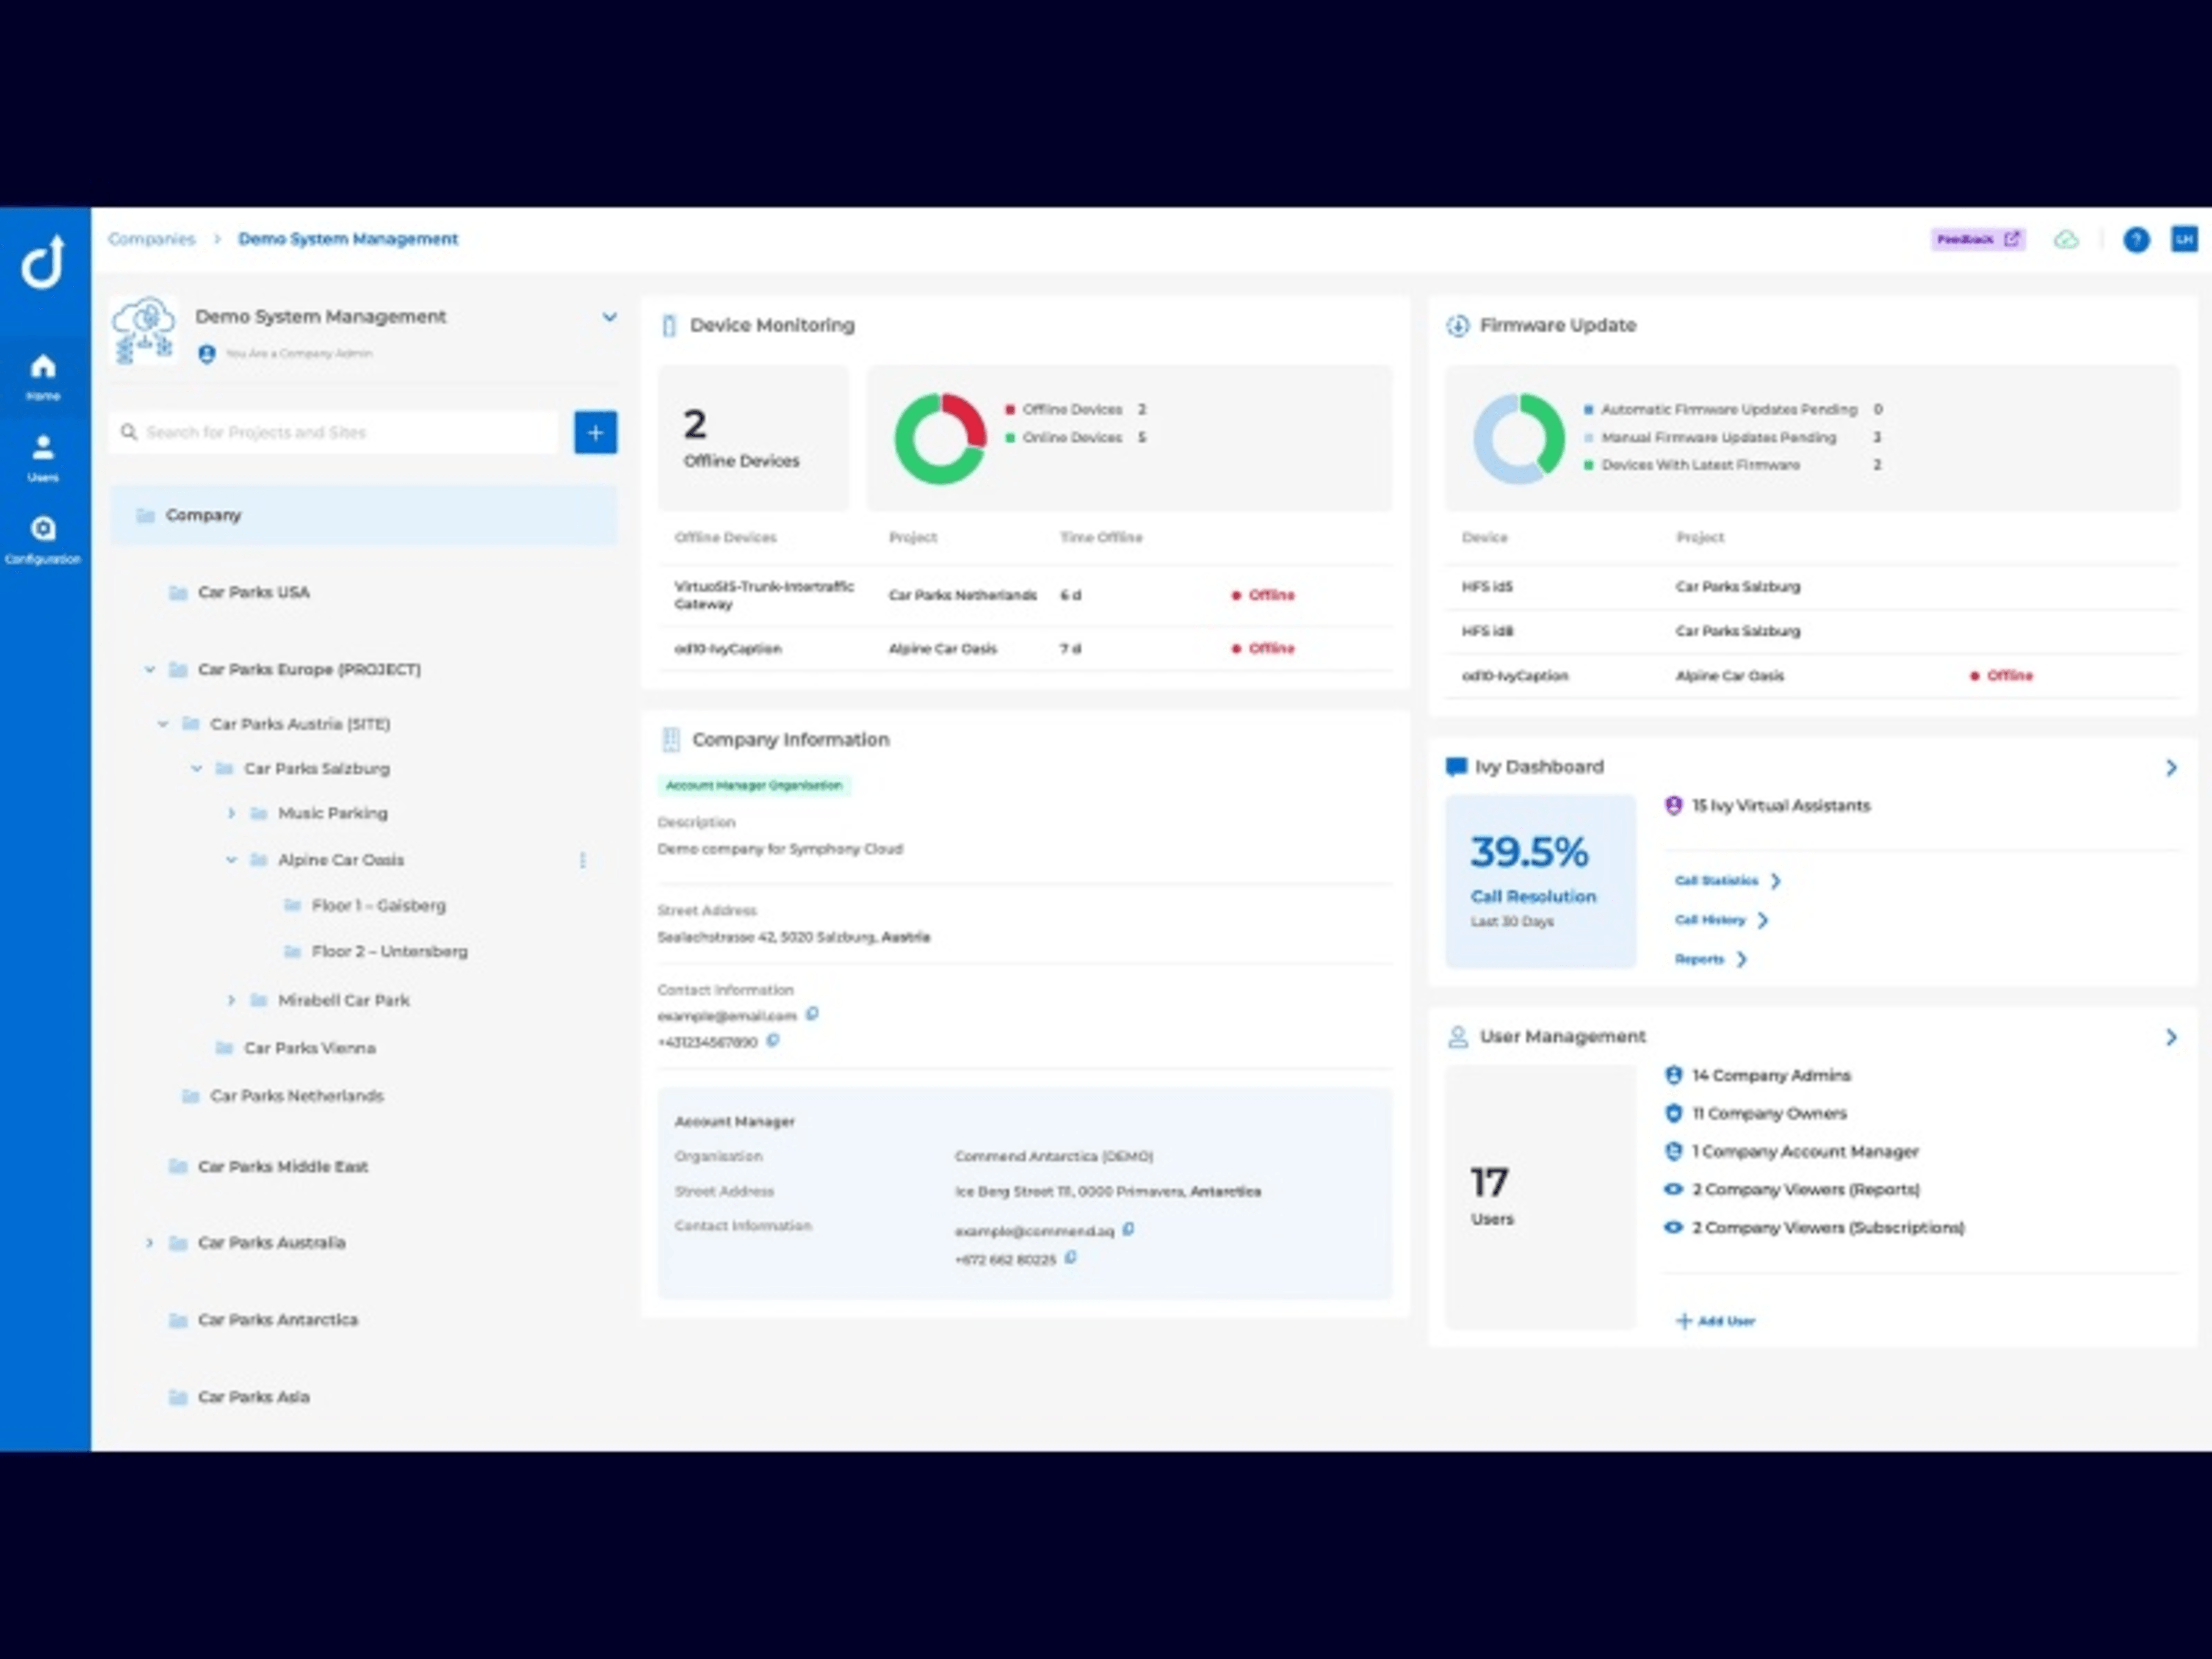Open the Alpine Car Oasis three-dot menu
The width and height of the screenshot is (2212, 1659).
point(582,860)
